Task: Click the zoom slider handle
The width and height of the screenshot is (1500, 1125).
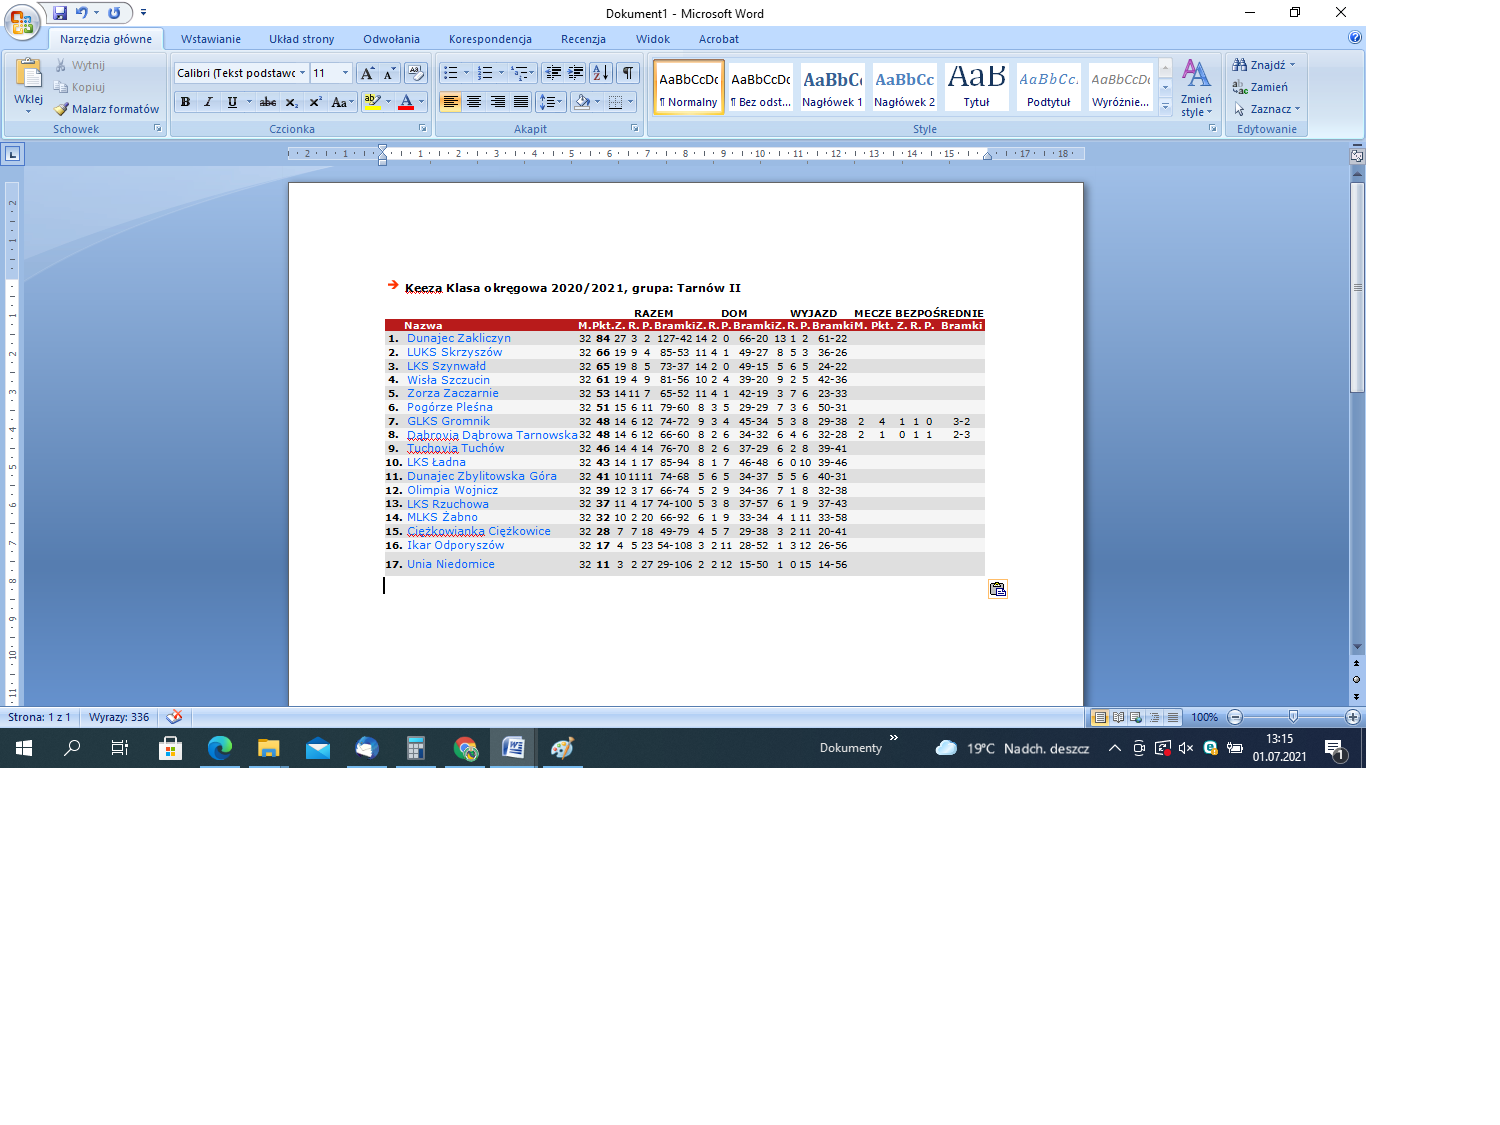Action: point(1293,717)
